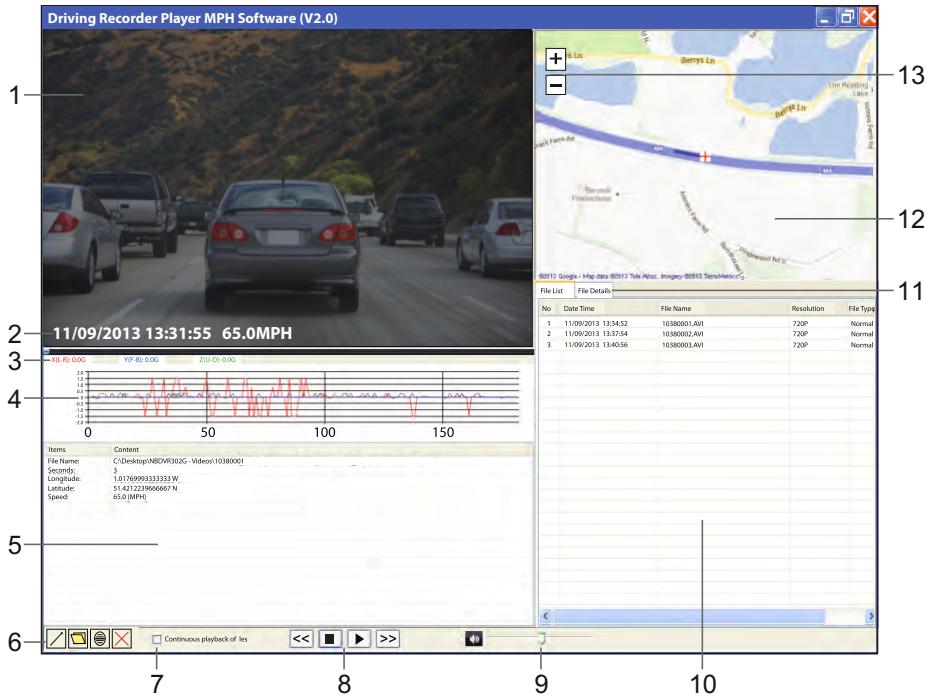
Task: Enable continuous playback of files checkbox
Action: tap(157, 639)
